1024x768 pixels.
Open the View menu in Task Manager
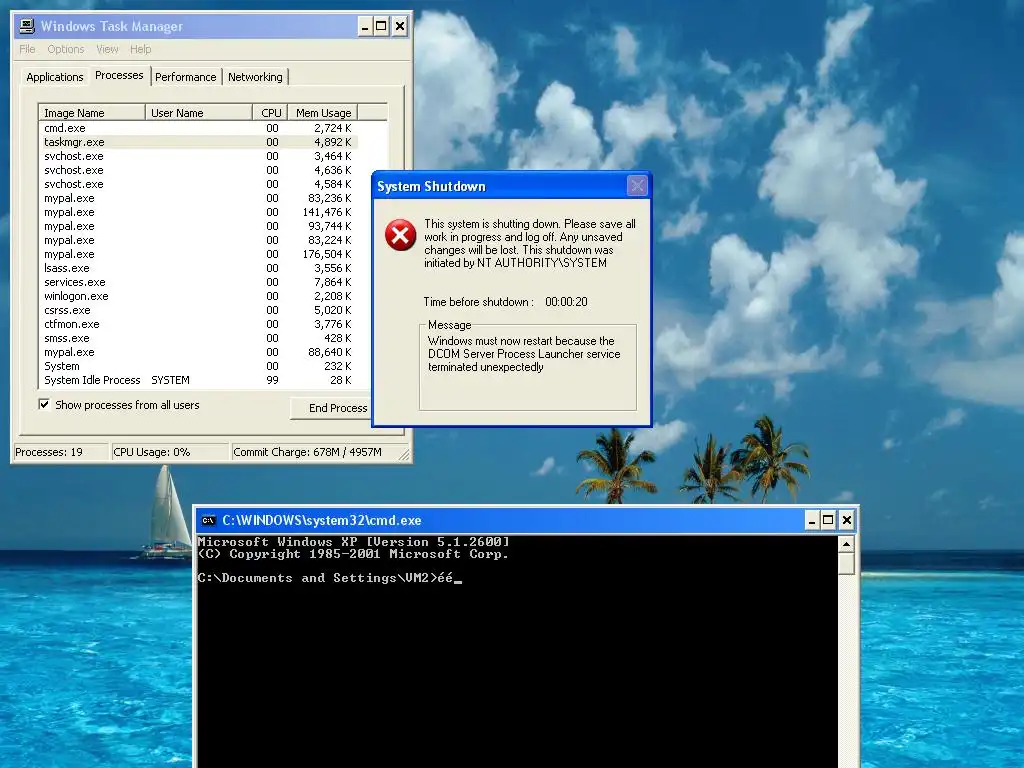click(x=107, y=49)
